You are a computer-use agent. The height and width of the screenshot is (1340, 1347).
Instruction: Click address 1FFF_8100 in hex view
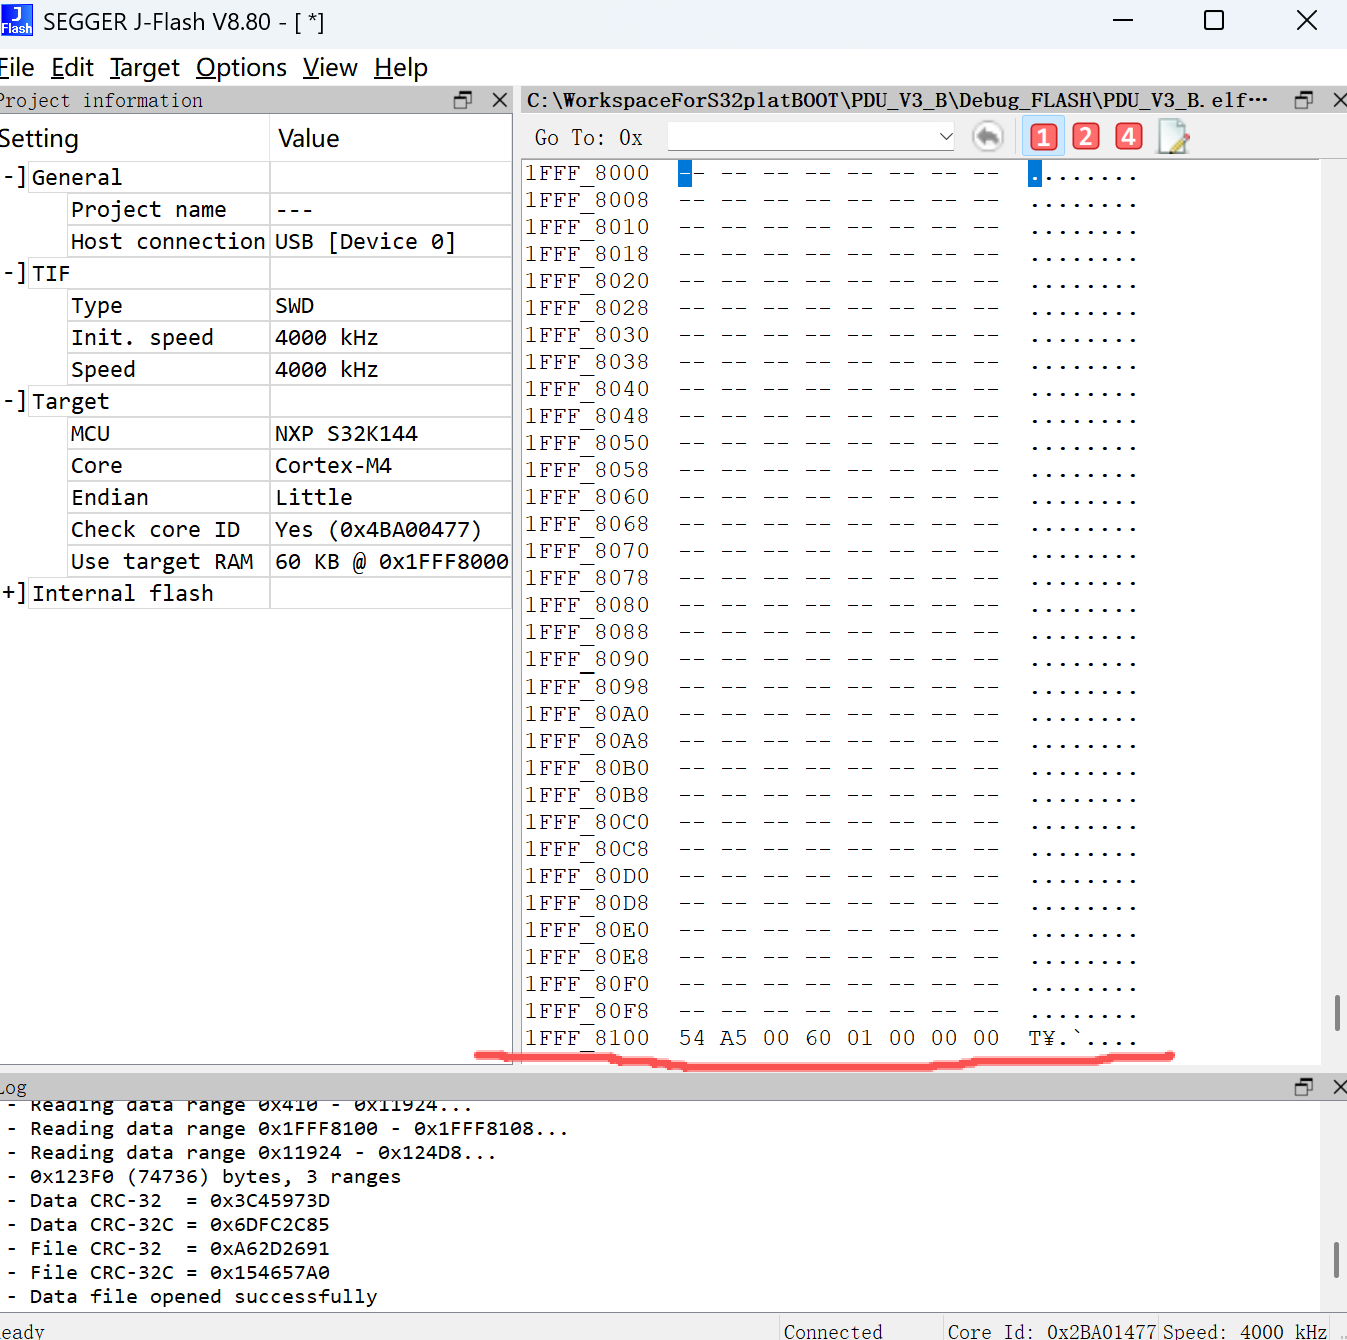tap(588, 1038)
